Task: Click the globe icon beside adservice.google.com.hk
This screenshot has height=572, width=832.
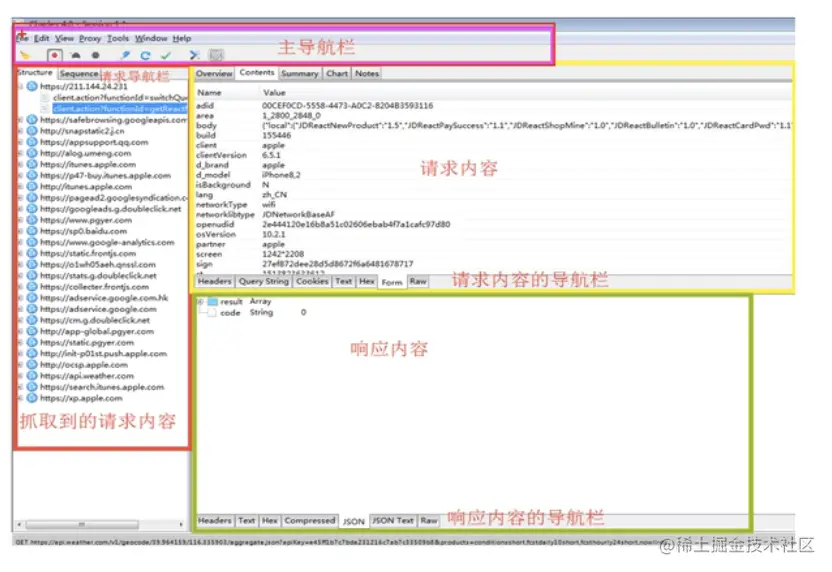Action: [x=32, y=298]
